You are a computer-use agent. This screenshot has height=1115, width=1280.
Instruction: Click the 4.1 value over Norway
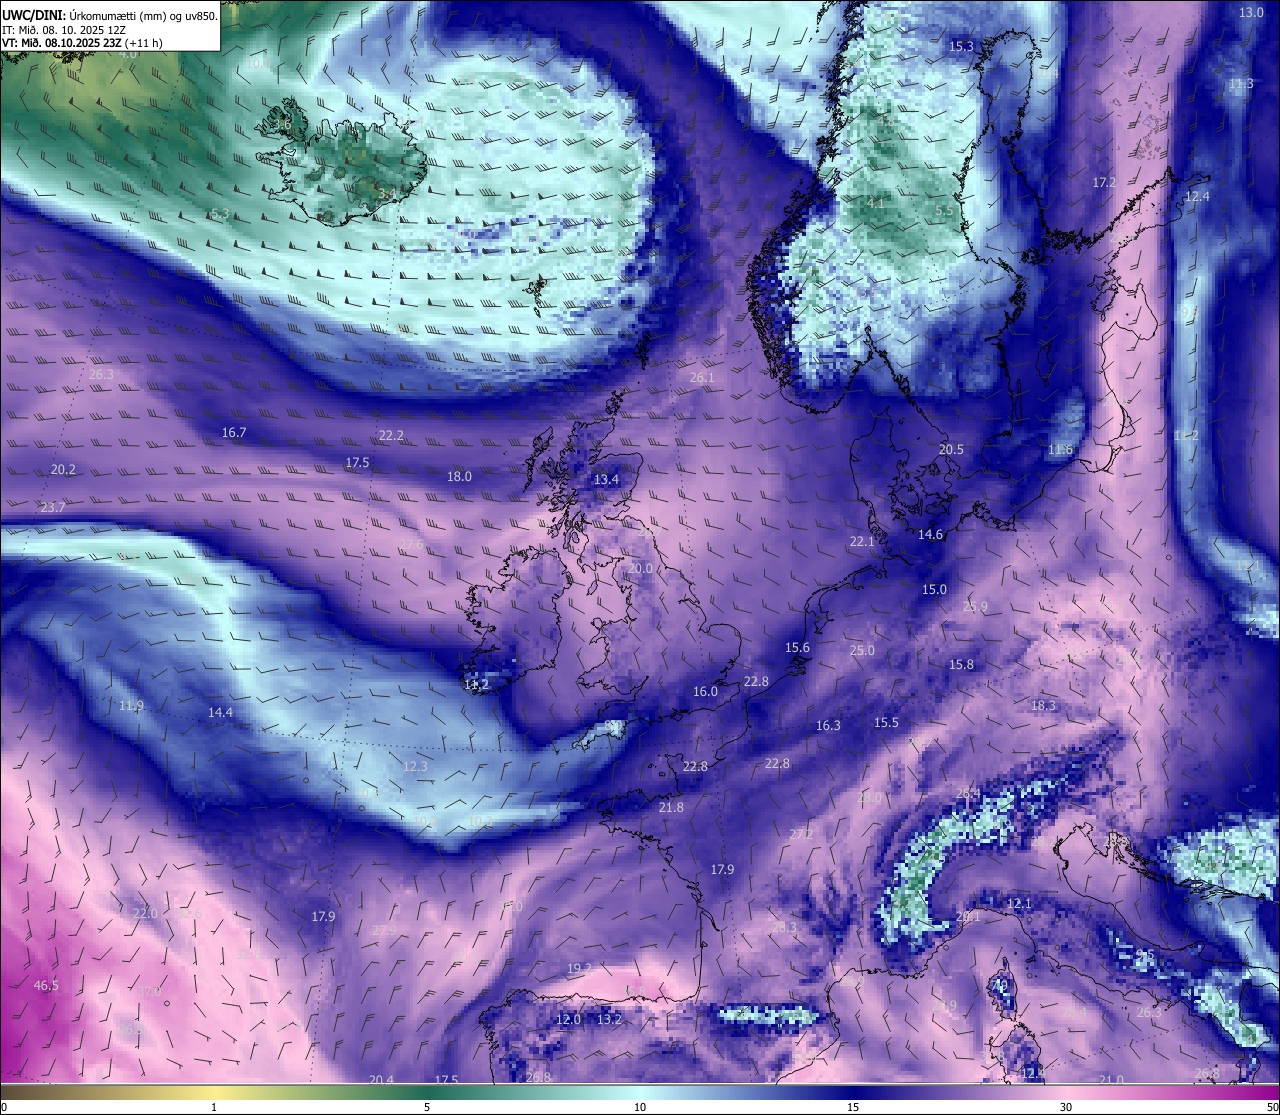click(x=876, y=203)
